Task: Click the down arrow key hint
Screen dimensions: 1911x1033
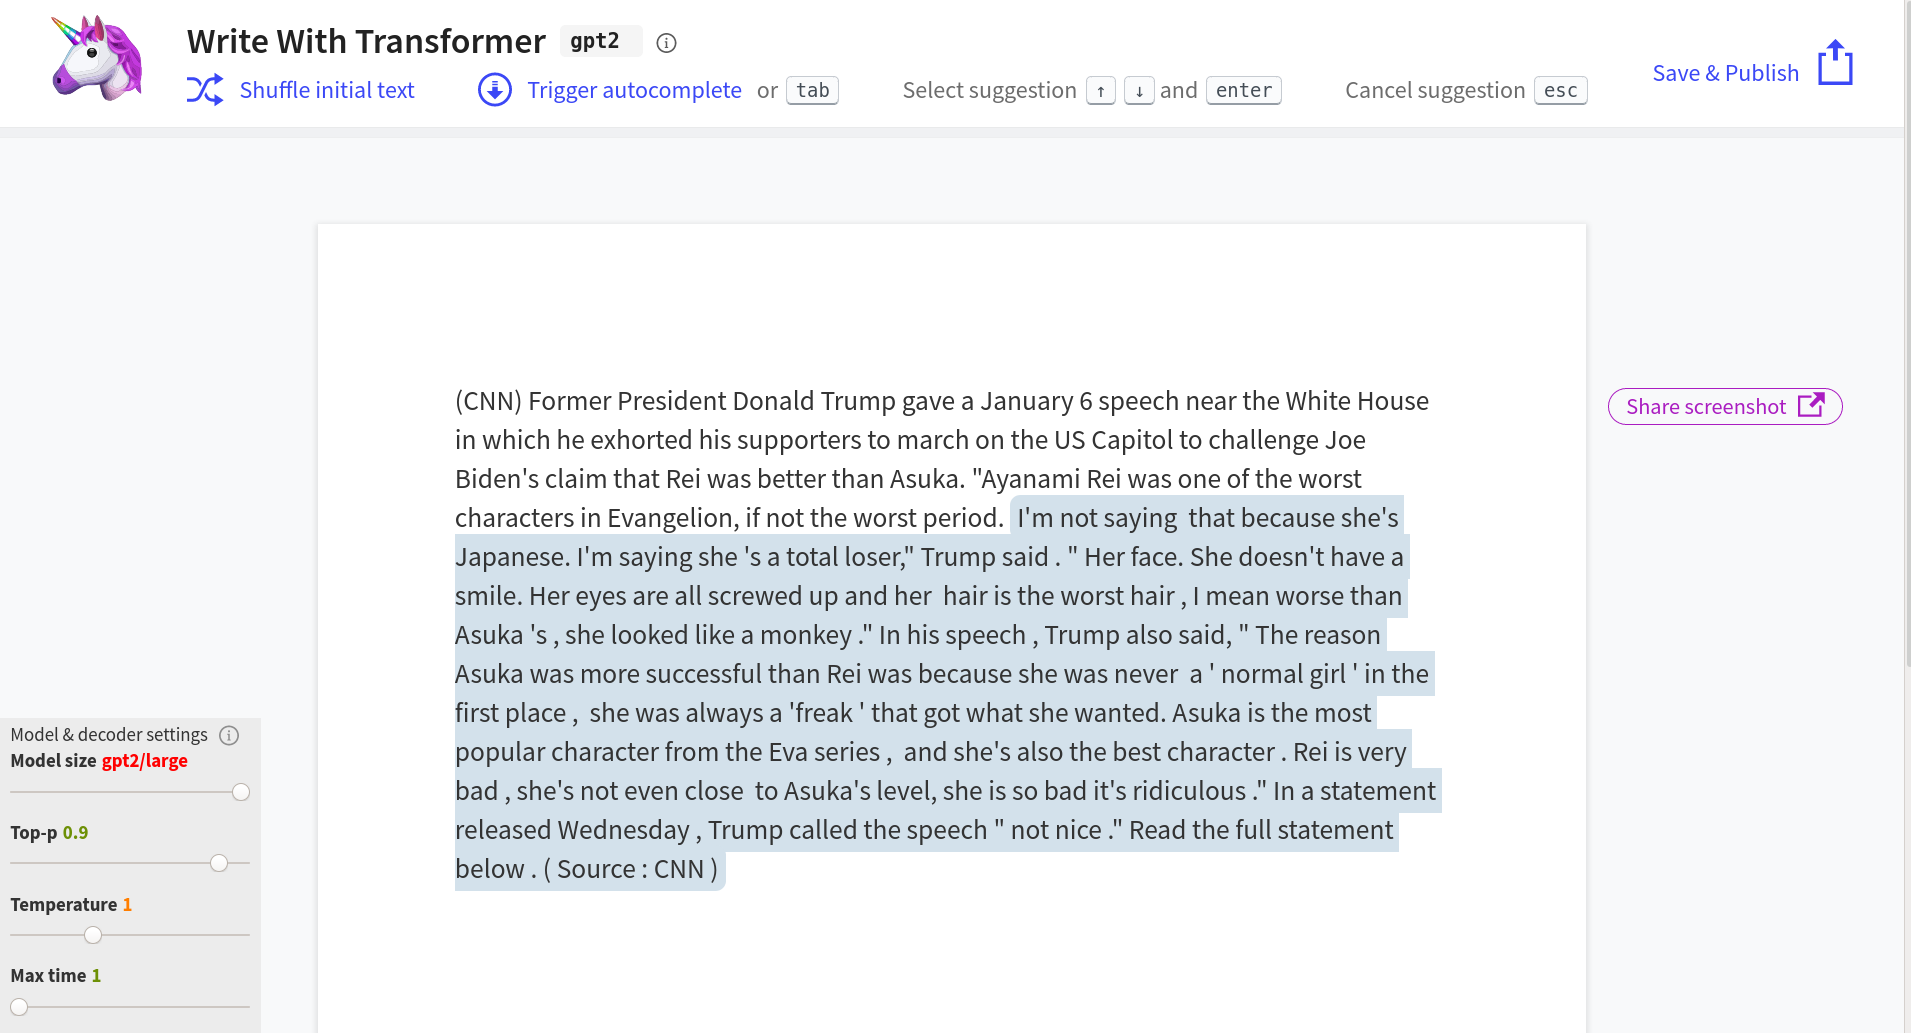Action: pos(1139,91)
